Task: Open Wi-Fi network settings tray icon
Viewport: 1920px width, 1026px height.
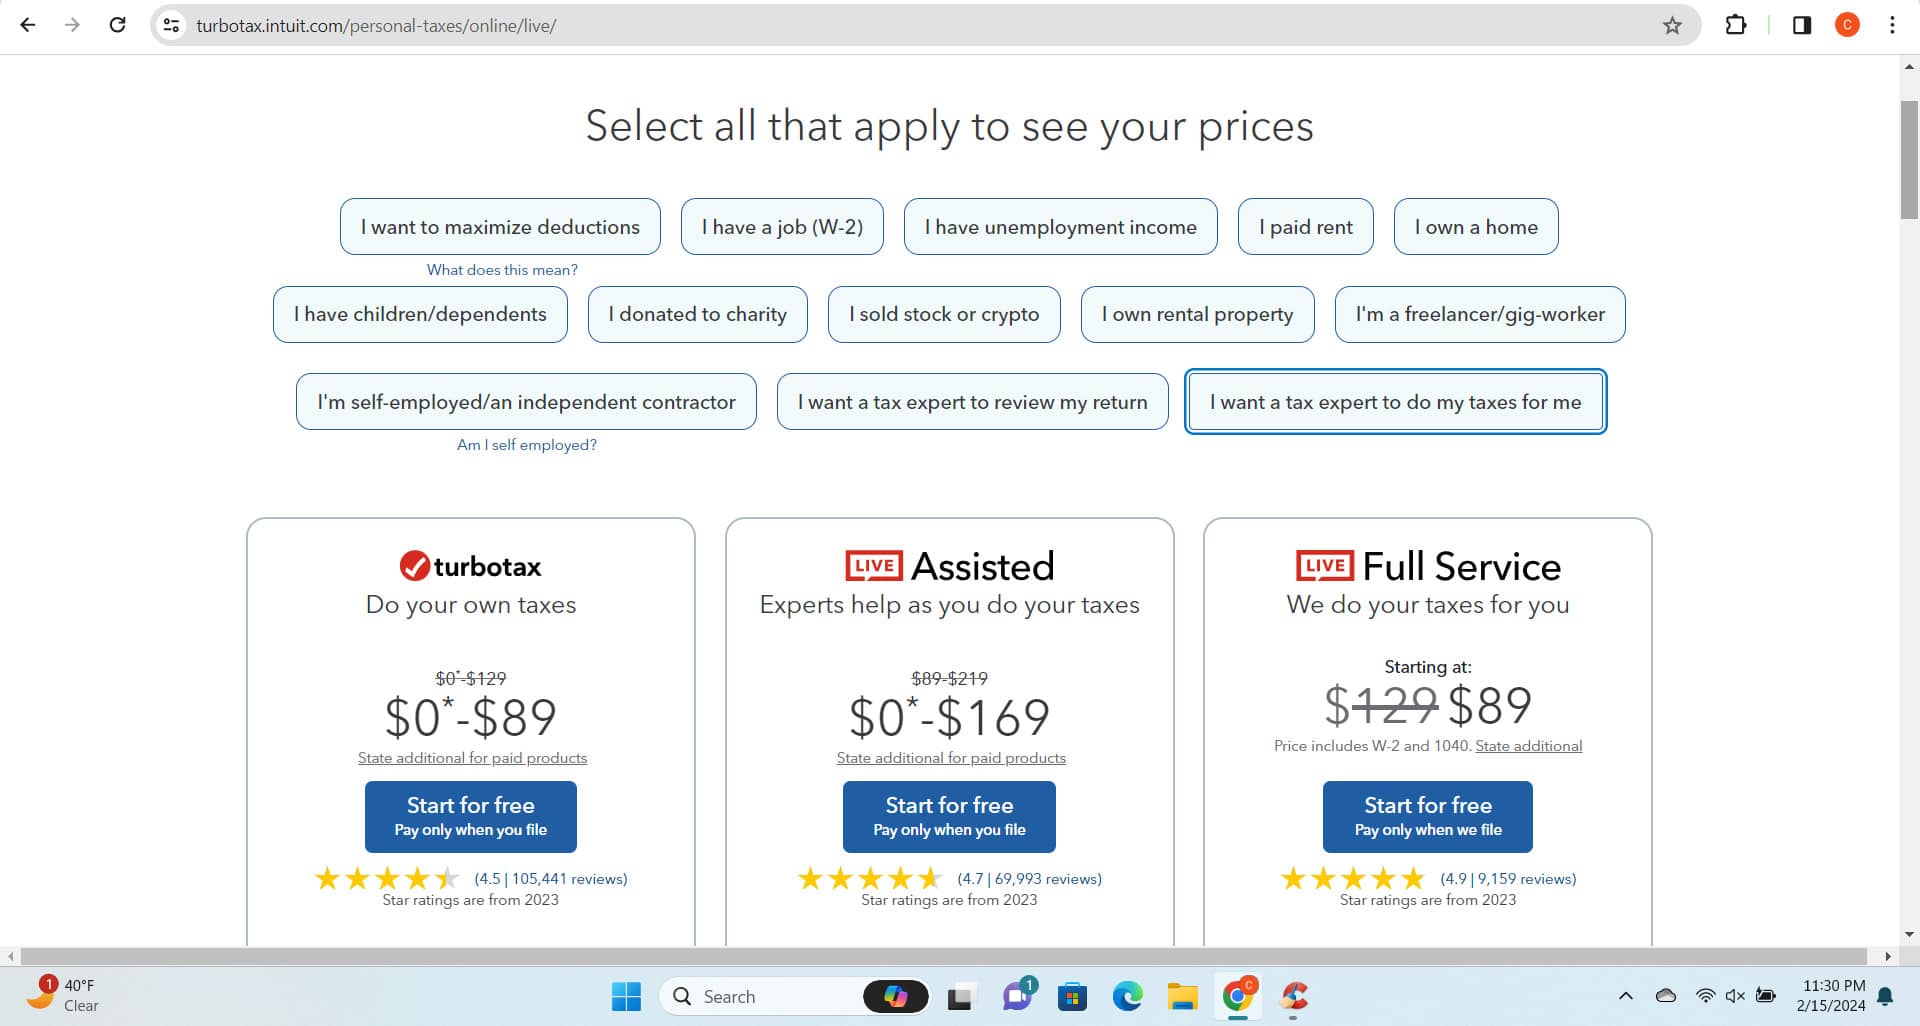Action: point(1705,996)
